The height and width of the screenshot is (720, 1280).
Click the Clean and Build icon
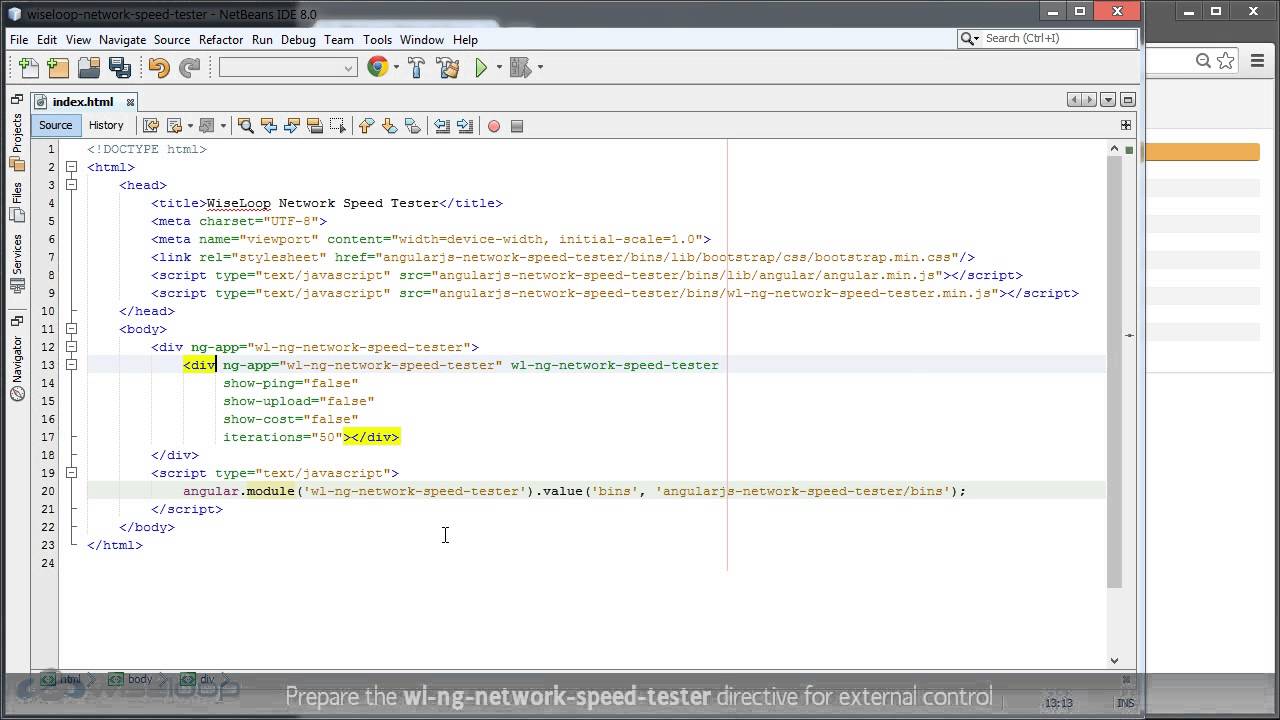[447, 67]
